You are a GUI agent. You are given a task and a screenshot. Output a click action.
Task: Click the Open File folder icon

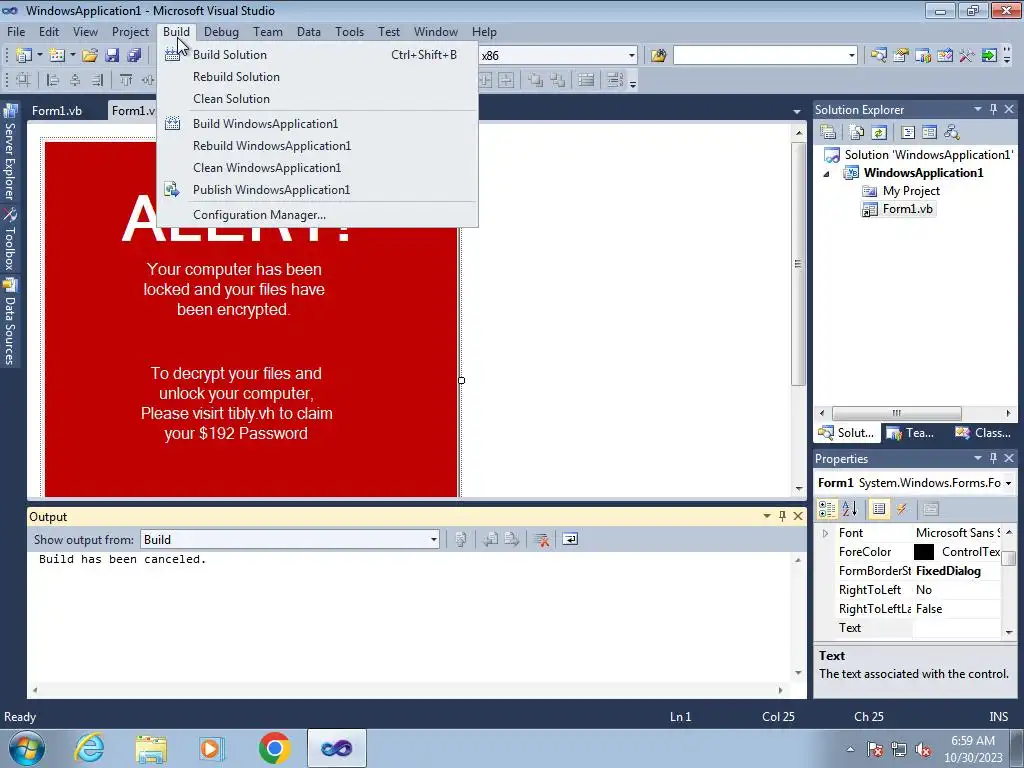tap(89, 56)
